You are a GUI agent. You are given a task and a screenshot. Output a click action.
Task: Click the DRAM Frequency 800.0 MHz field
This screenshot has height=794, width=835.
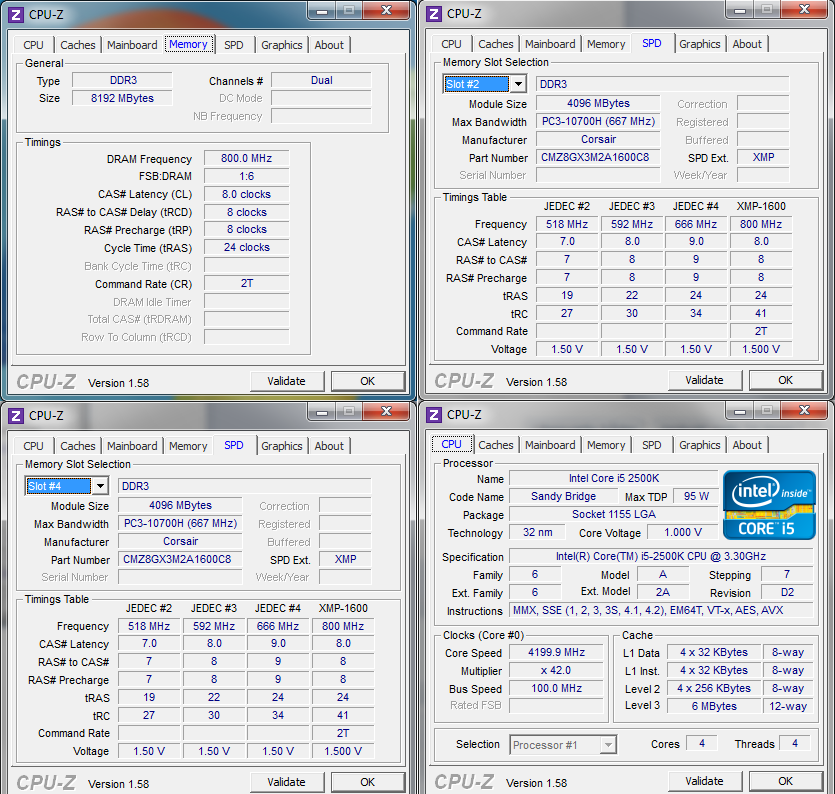coord(247,158)
